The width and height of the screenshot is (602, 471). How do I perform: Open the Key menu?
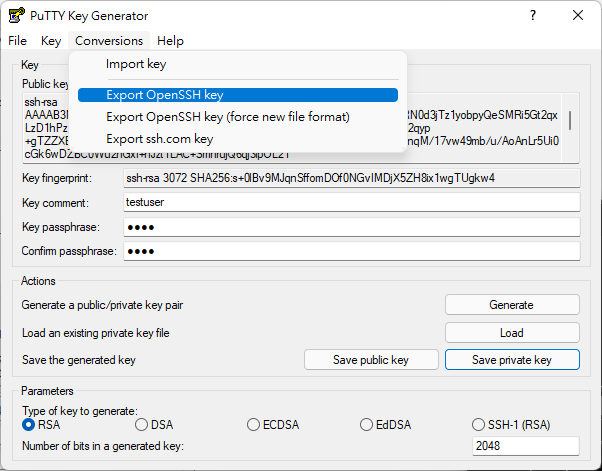(x=51, y=41)
